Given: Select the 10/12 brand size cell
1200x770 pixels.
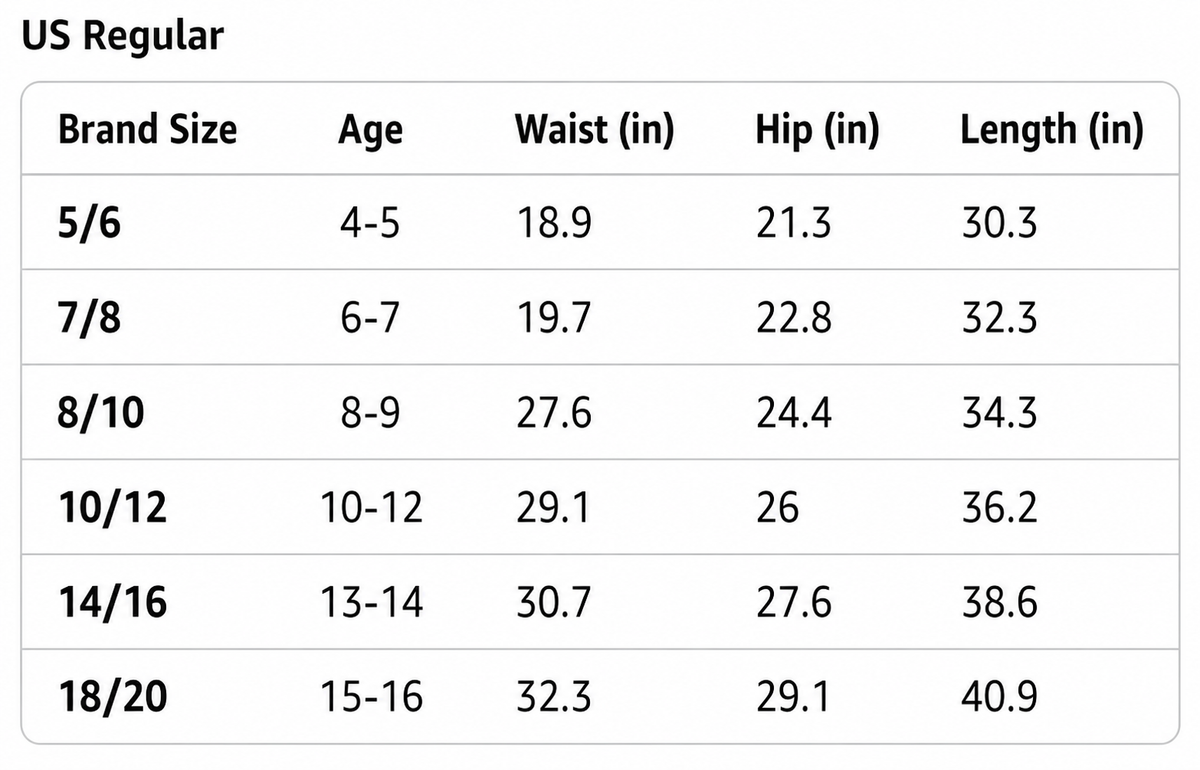Looking at the screenshot, I should coord(112,508).
